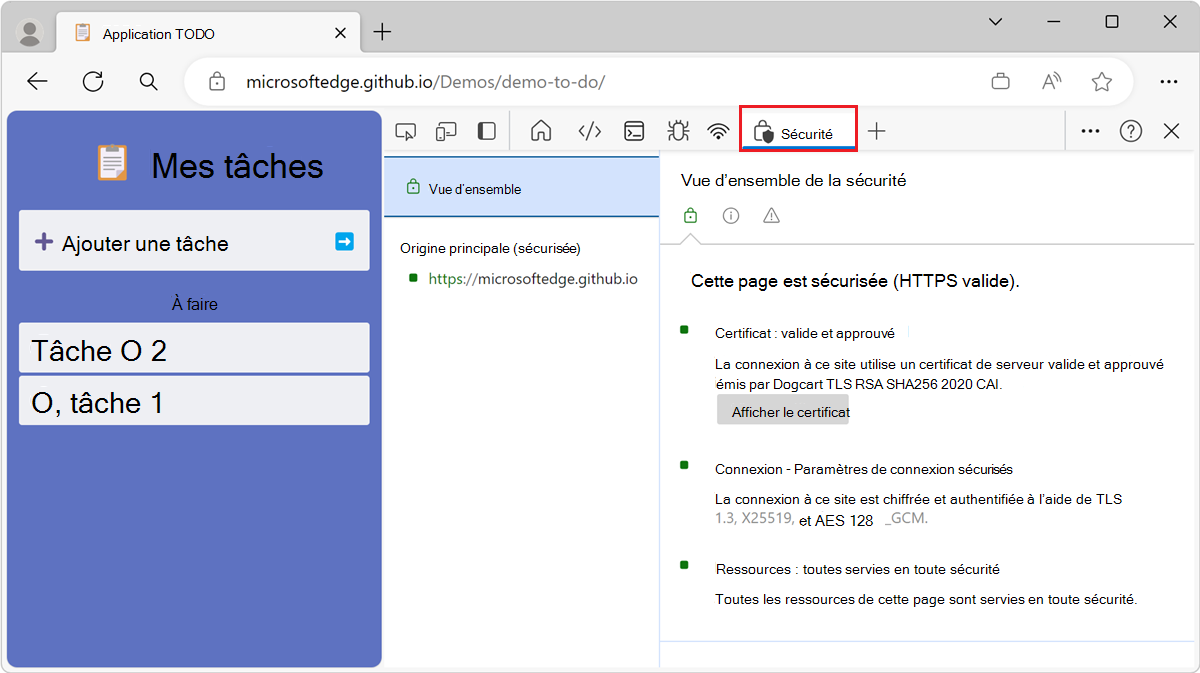Viewport: 1200px width, 673px height.
Task: Click the info circle status icon
Action: tap(731, 215)
